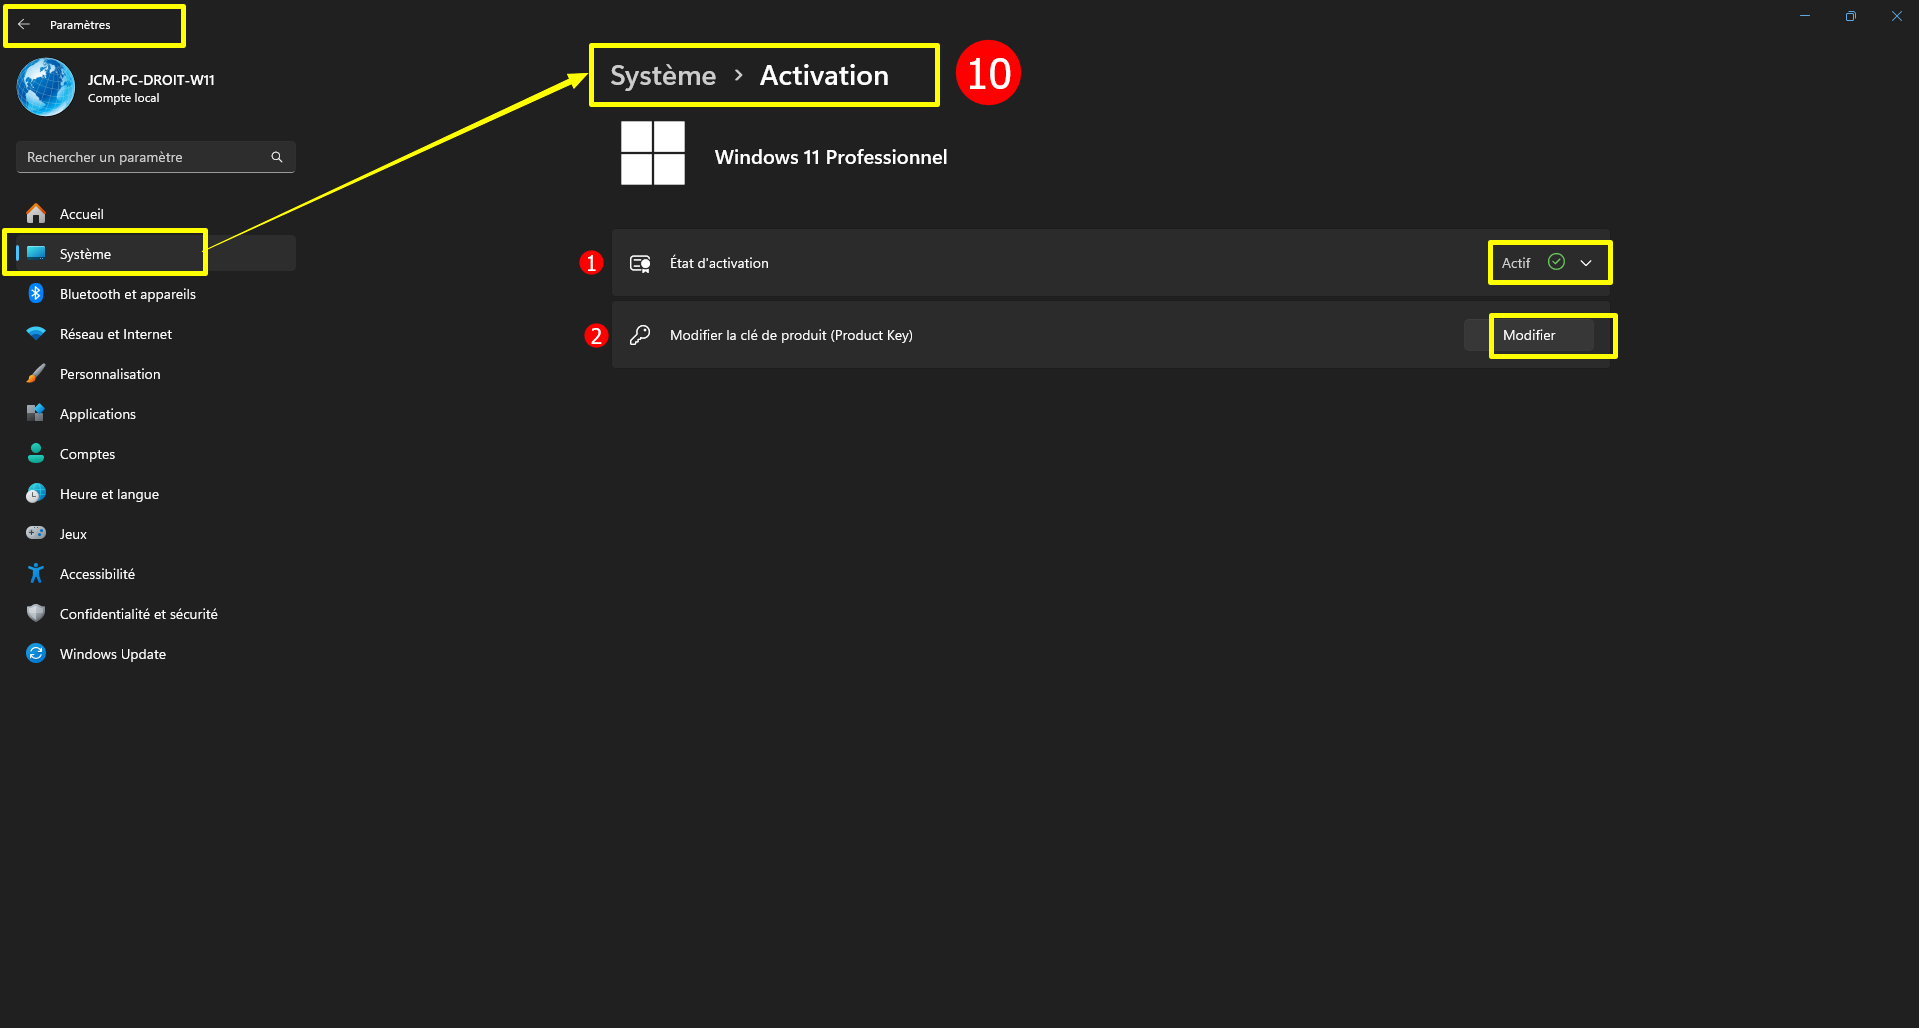1919x1028 pixels.
Task: Open Comptes settings
Action: point(156,454)
